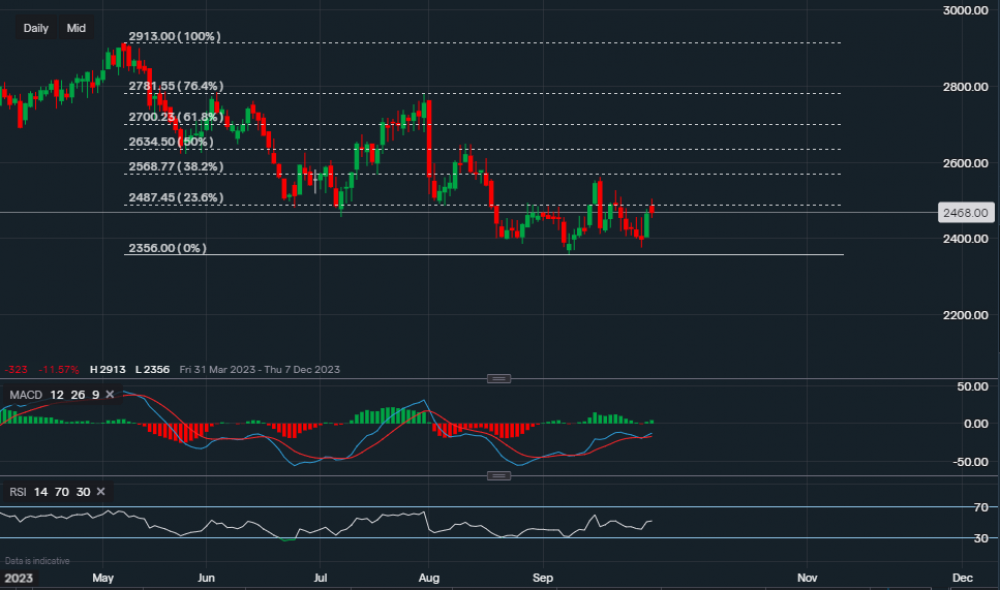Screen dimensions: 1000x590
Task: Select the 2700.23 (61.8%) Fibonacci label
Action: point(175,118)
